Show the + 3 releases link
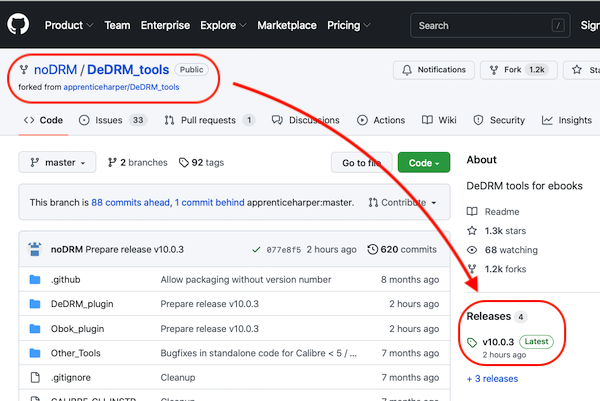Screen dimensions: 600x401 click(x=492, y=379)
